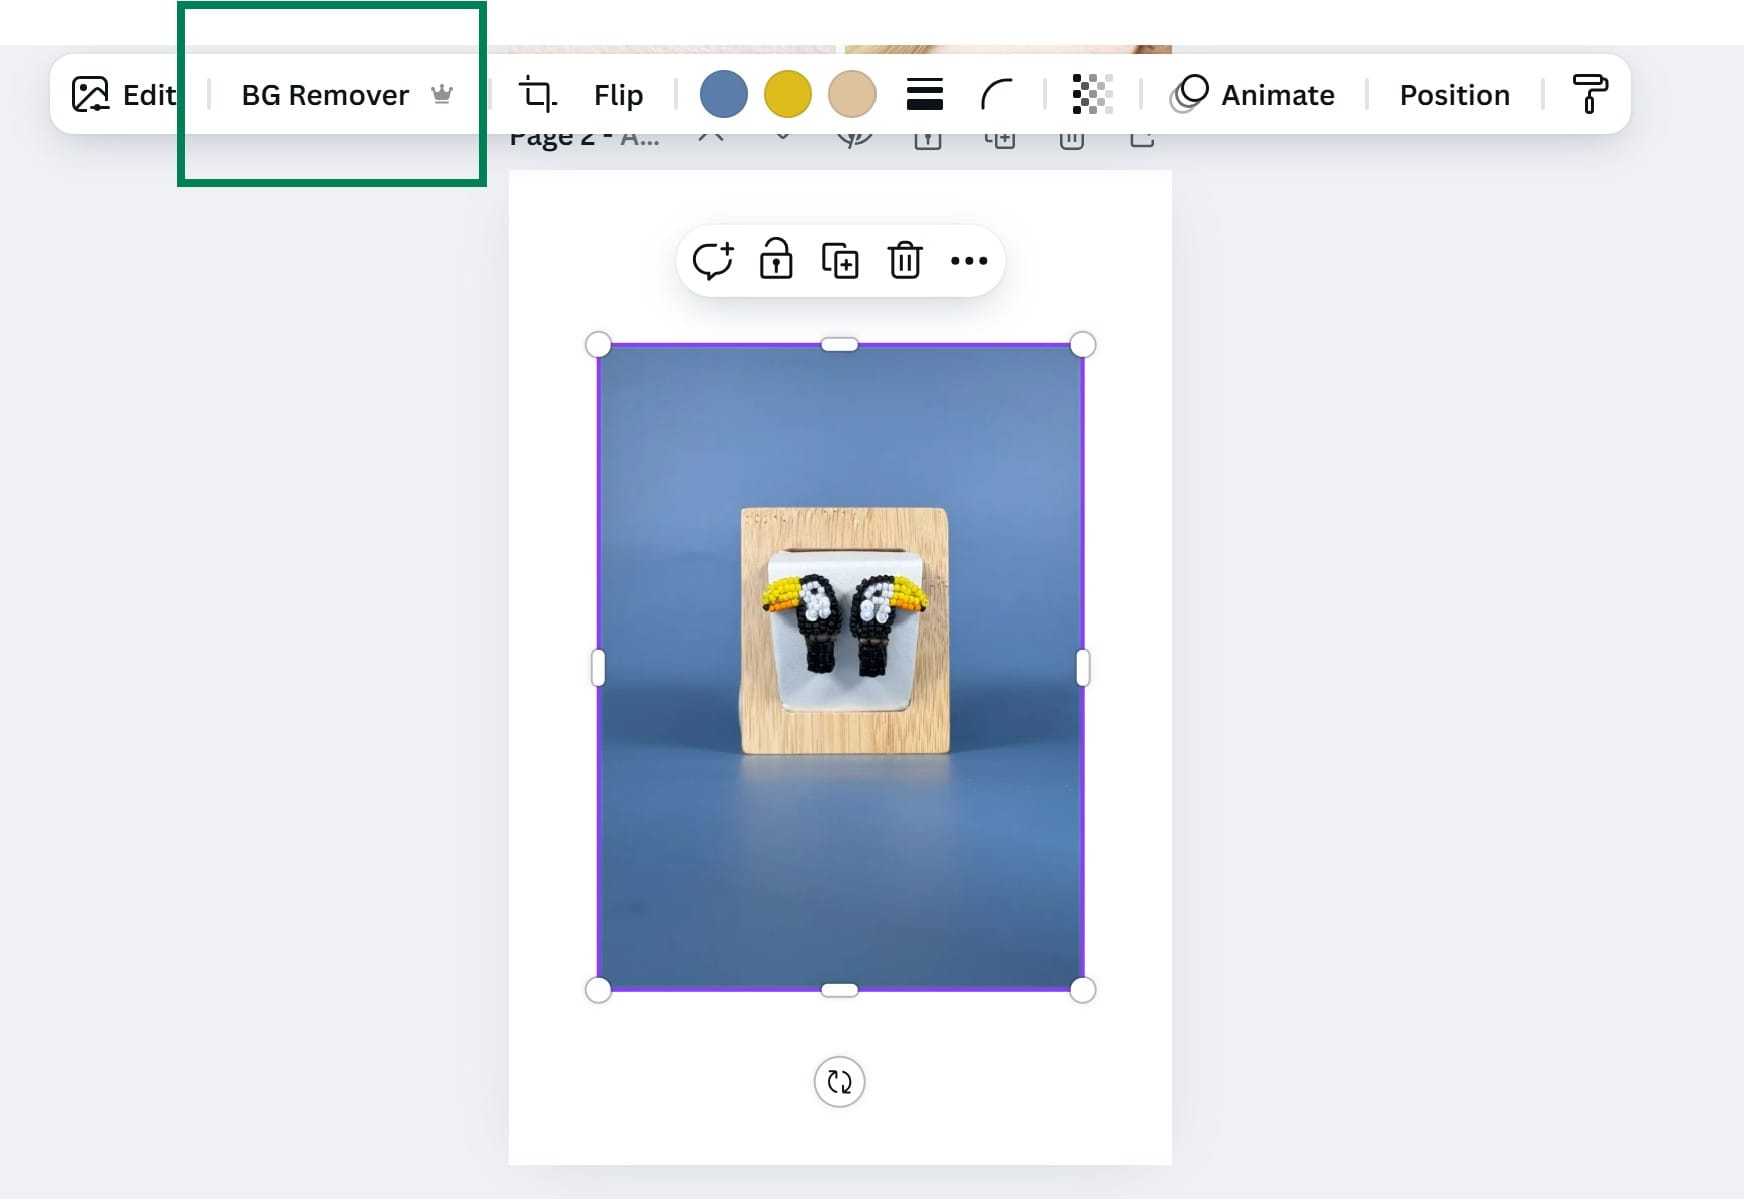1744x1199 pixels.
Task: Click the right edge crop handle
Action: (x=1083, y=668)
